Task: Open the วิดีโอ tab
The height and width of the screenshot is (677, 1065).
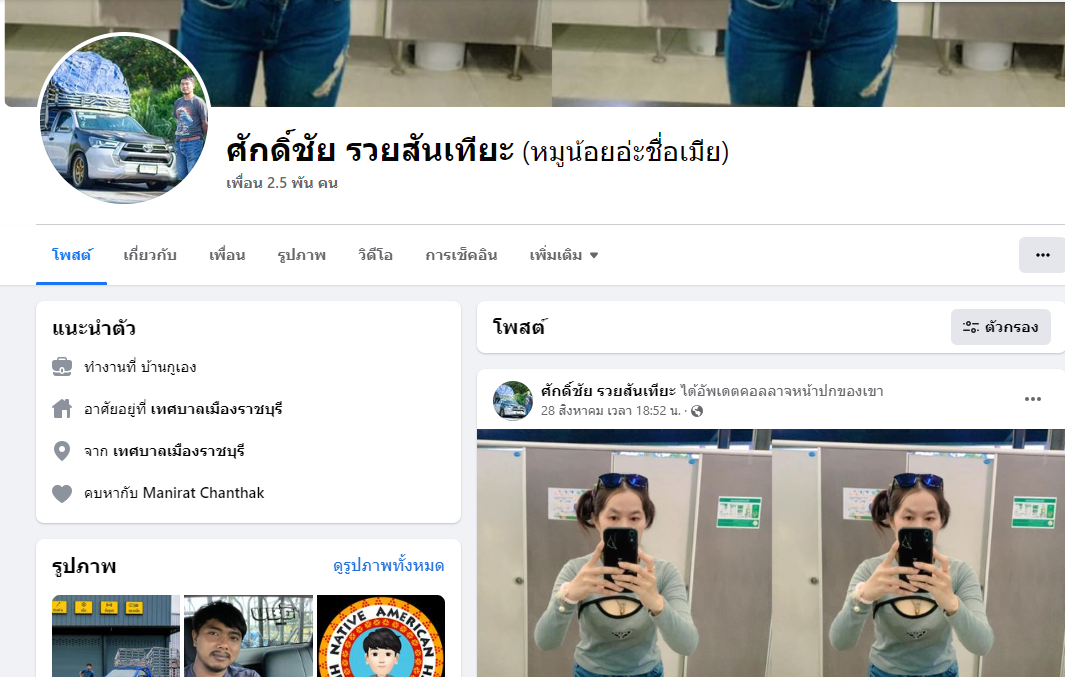Action: tap(376, 255)
